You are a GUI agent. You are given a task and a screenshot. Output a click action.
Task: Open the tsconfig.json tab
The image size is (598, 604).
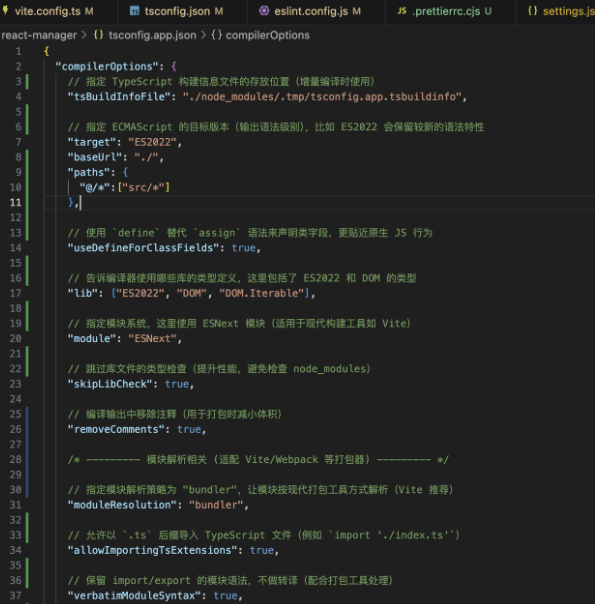183,11
